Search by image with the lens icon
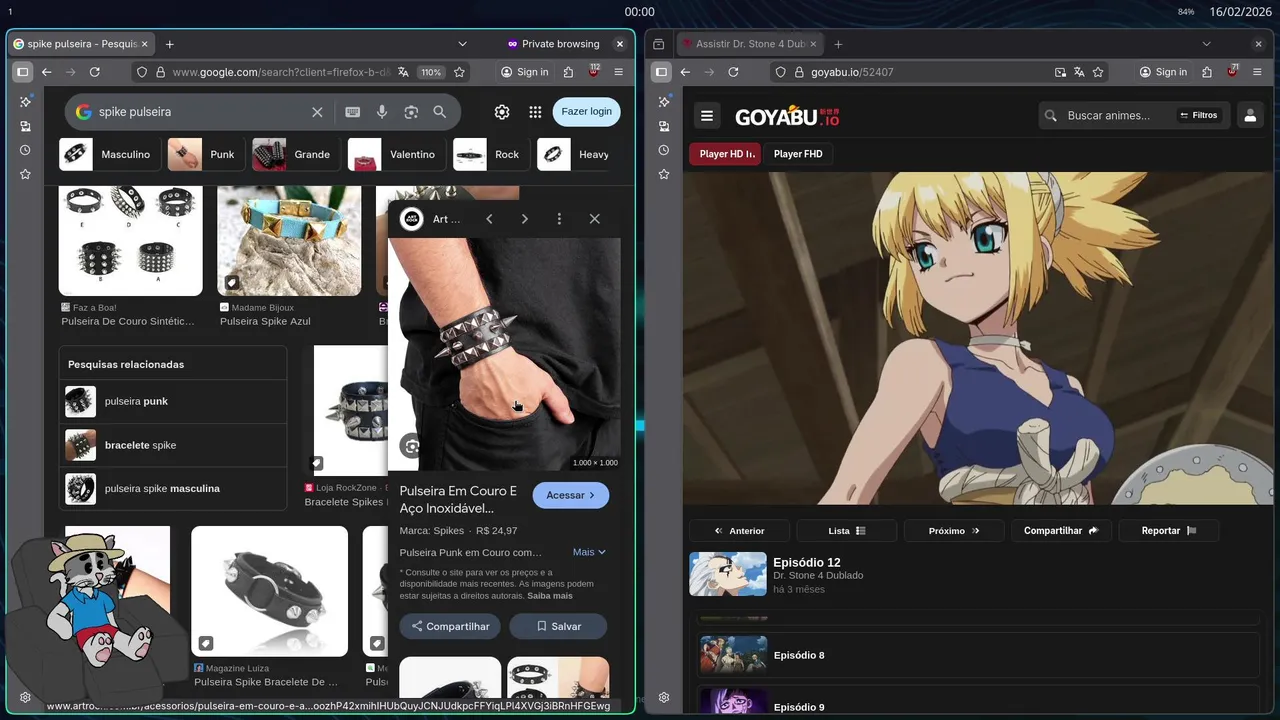The height and width of the screenshot is (720, 1280). coord(411,112)
